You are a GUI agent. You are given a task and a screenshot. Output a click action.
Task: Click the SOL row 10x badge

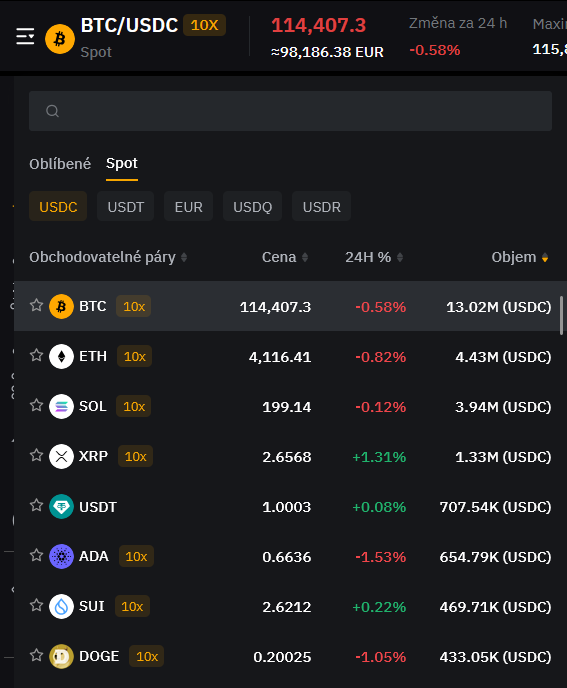coord(133,406)
